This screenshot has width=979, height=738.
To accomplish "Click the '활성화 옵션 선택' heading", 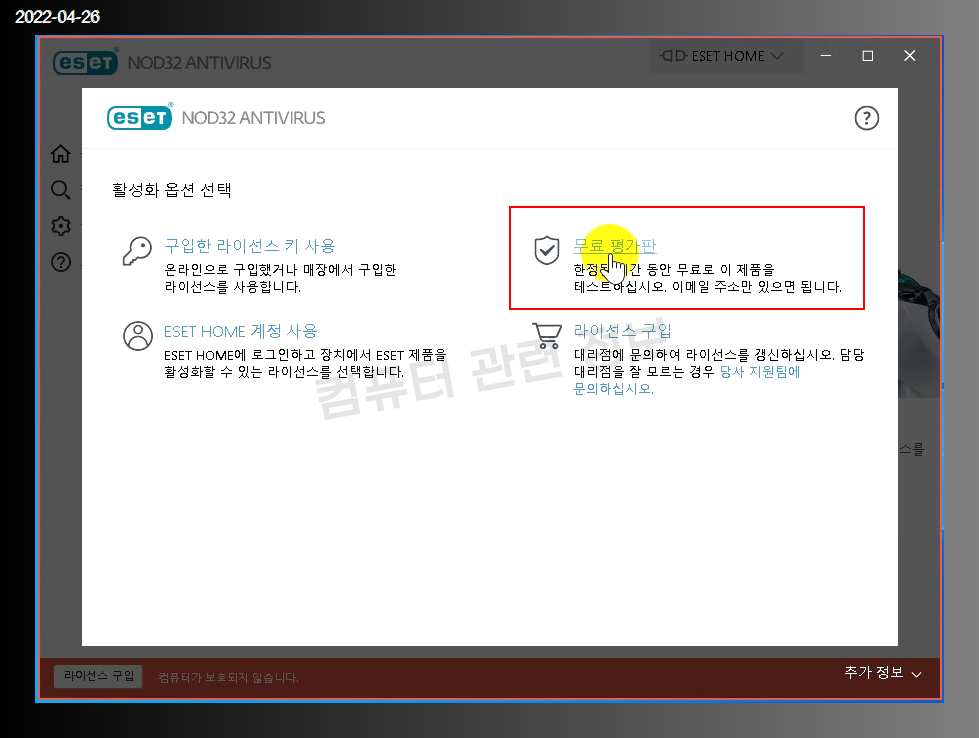I will click(x=172, y=190).
